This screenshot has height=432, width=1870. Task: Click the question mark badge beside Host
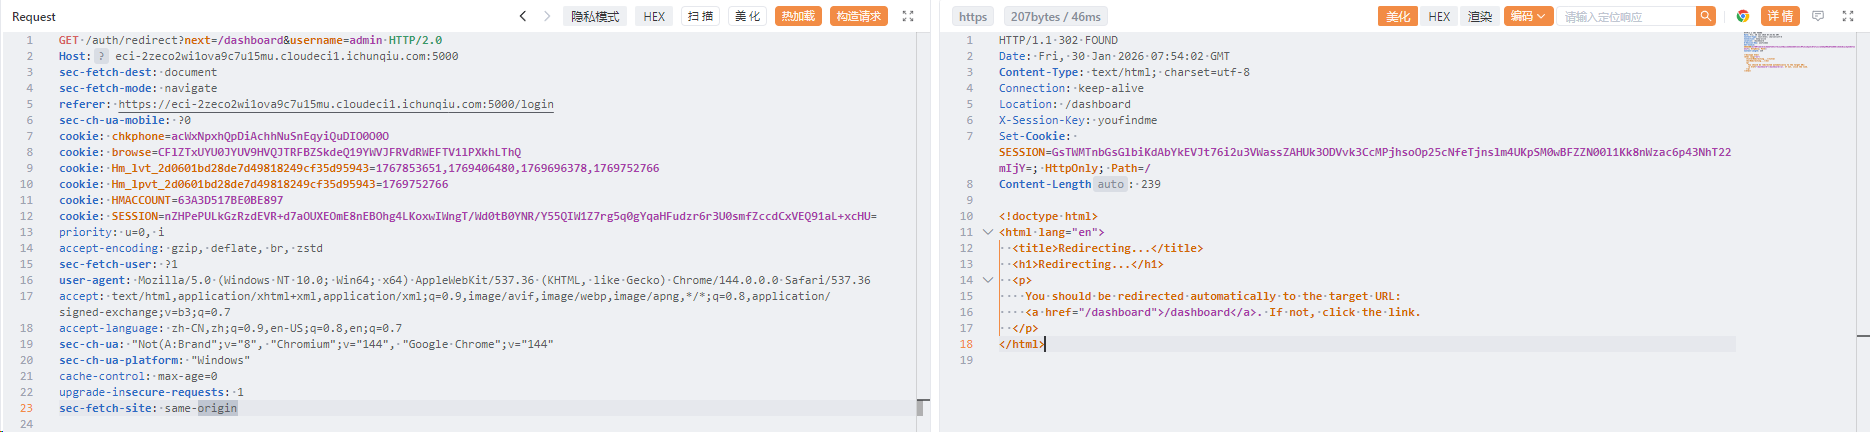coord(101,56)
